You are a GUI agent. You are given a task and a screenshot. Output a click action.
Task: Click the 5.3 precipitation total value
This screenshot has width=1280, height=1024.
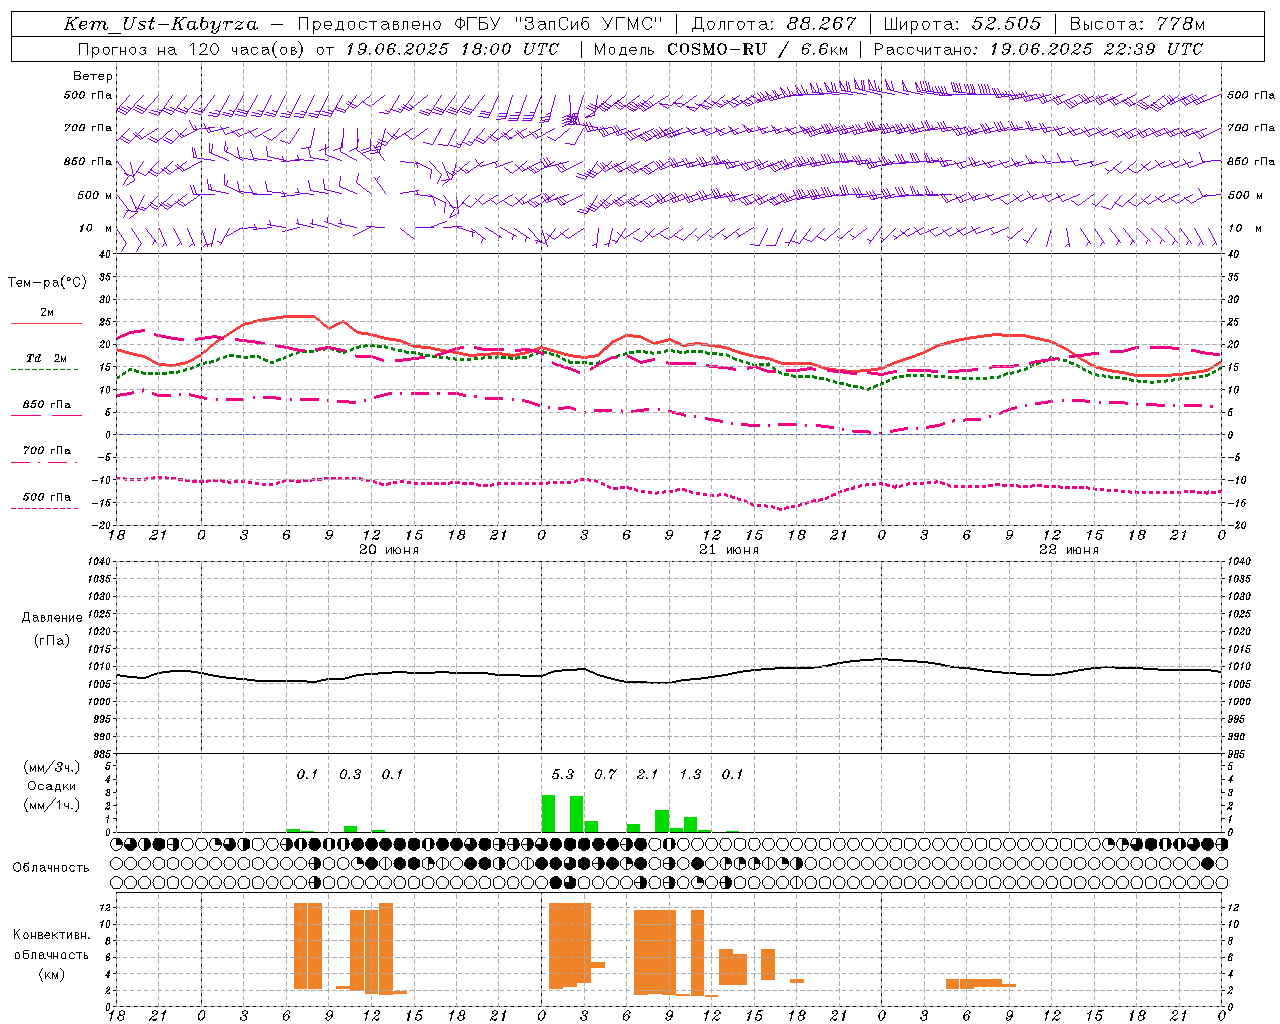click(563, 775)
